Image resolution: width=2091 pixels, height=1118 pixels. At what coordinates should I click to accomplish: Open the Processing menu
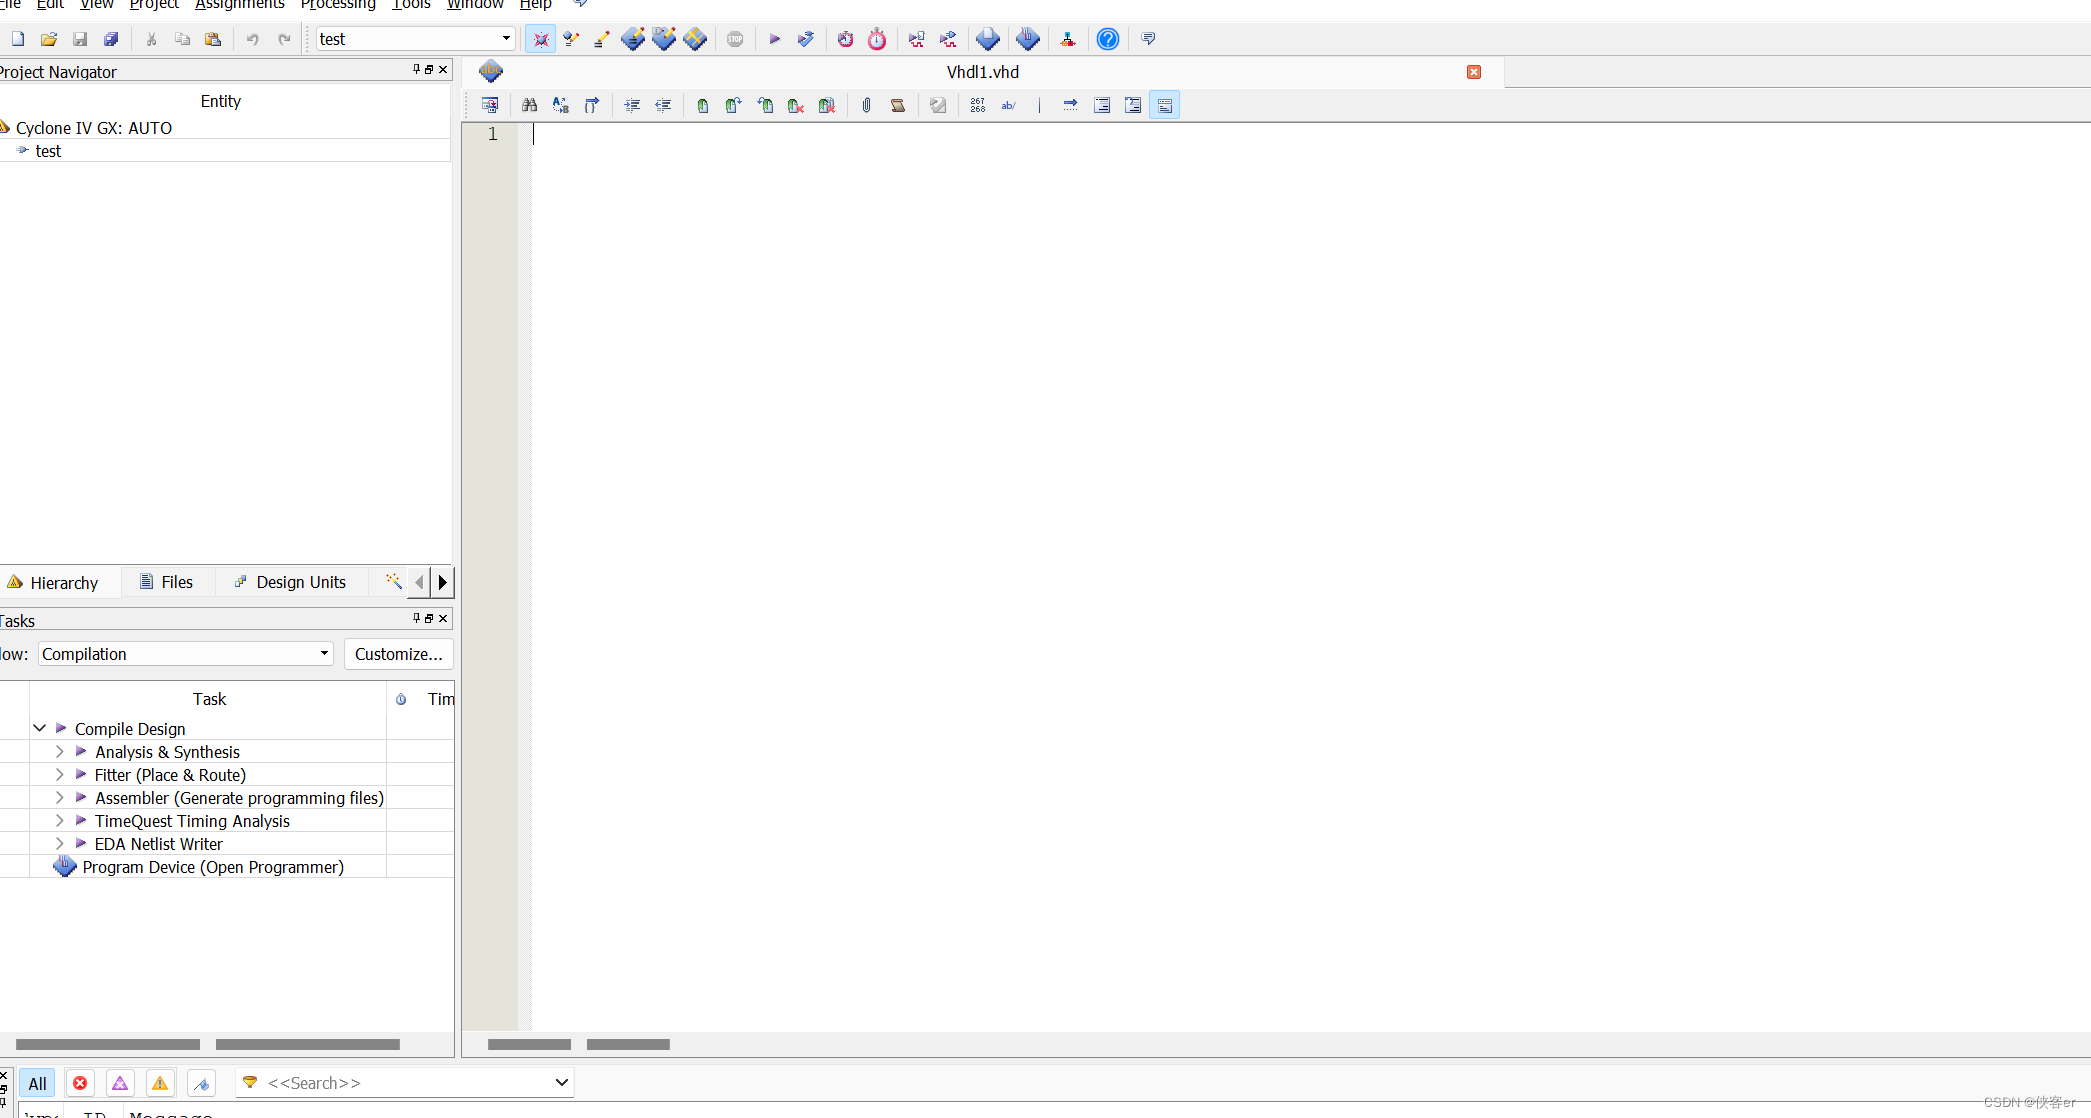pyautogui.click(x=338, y=5)
